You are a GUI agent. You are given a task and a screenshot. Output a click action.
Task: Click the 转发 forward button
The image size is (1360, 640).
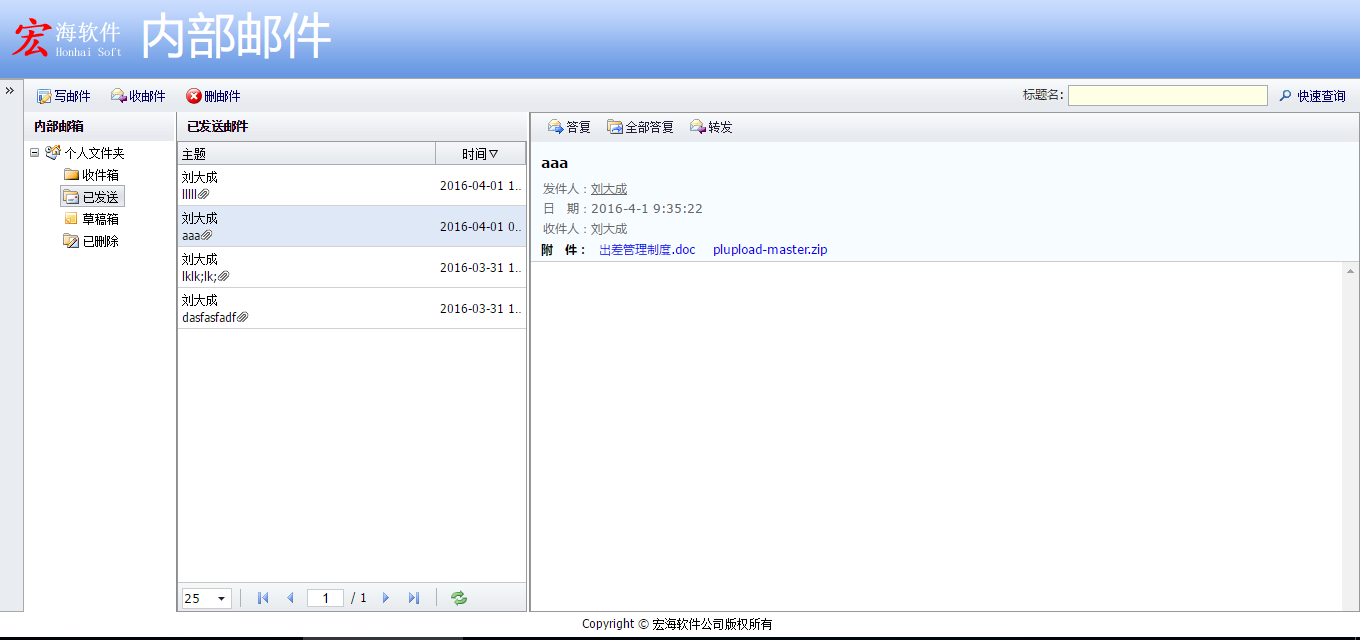coord(711,127)
